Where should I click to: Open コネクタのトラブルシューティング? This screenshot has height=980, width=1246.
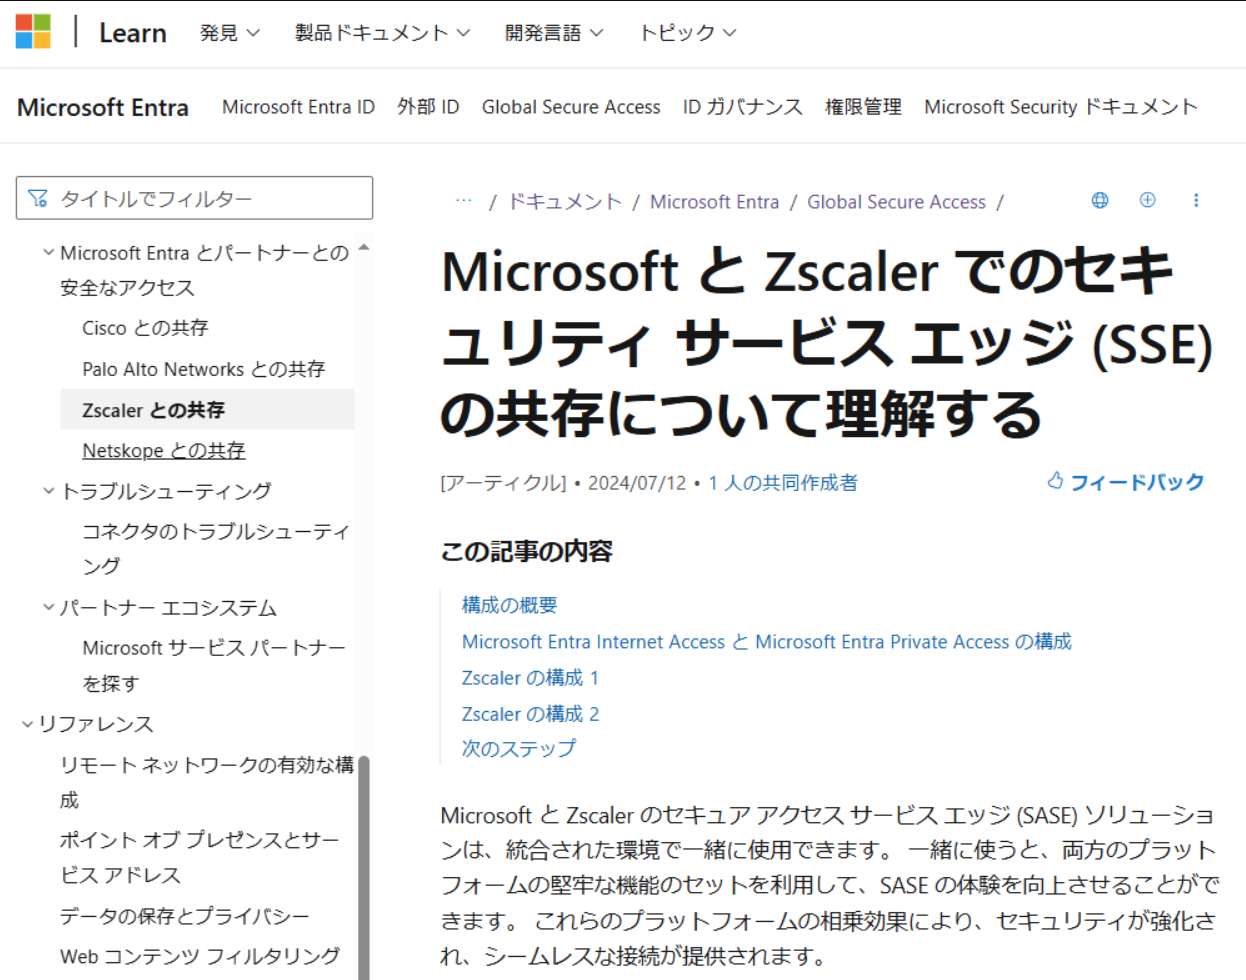point(215,548)
